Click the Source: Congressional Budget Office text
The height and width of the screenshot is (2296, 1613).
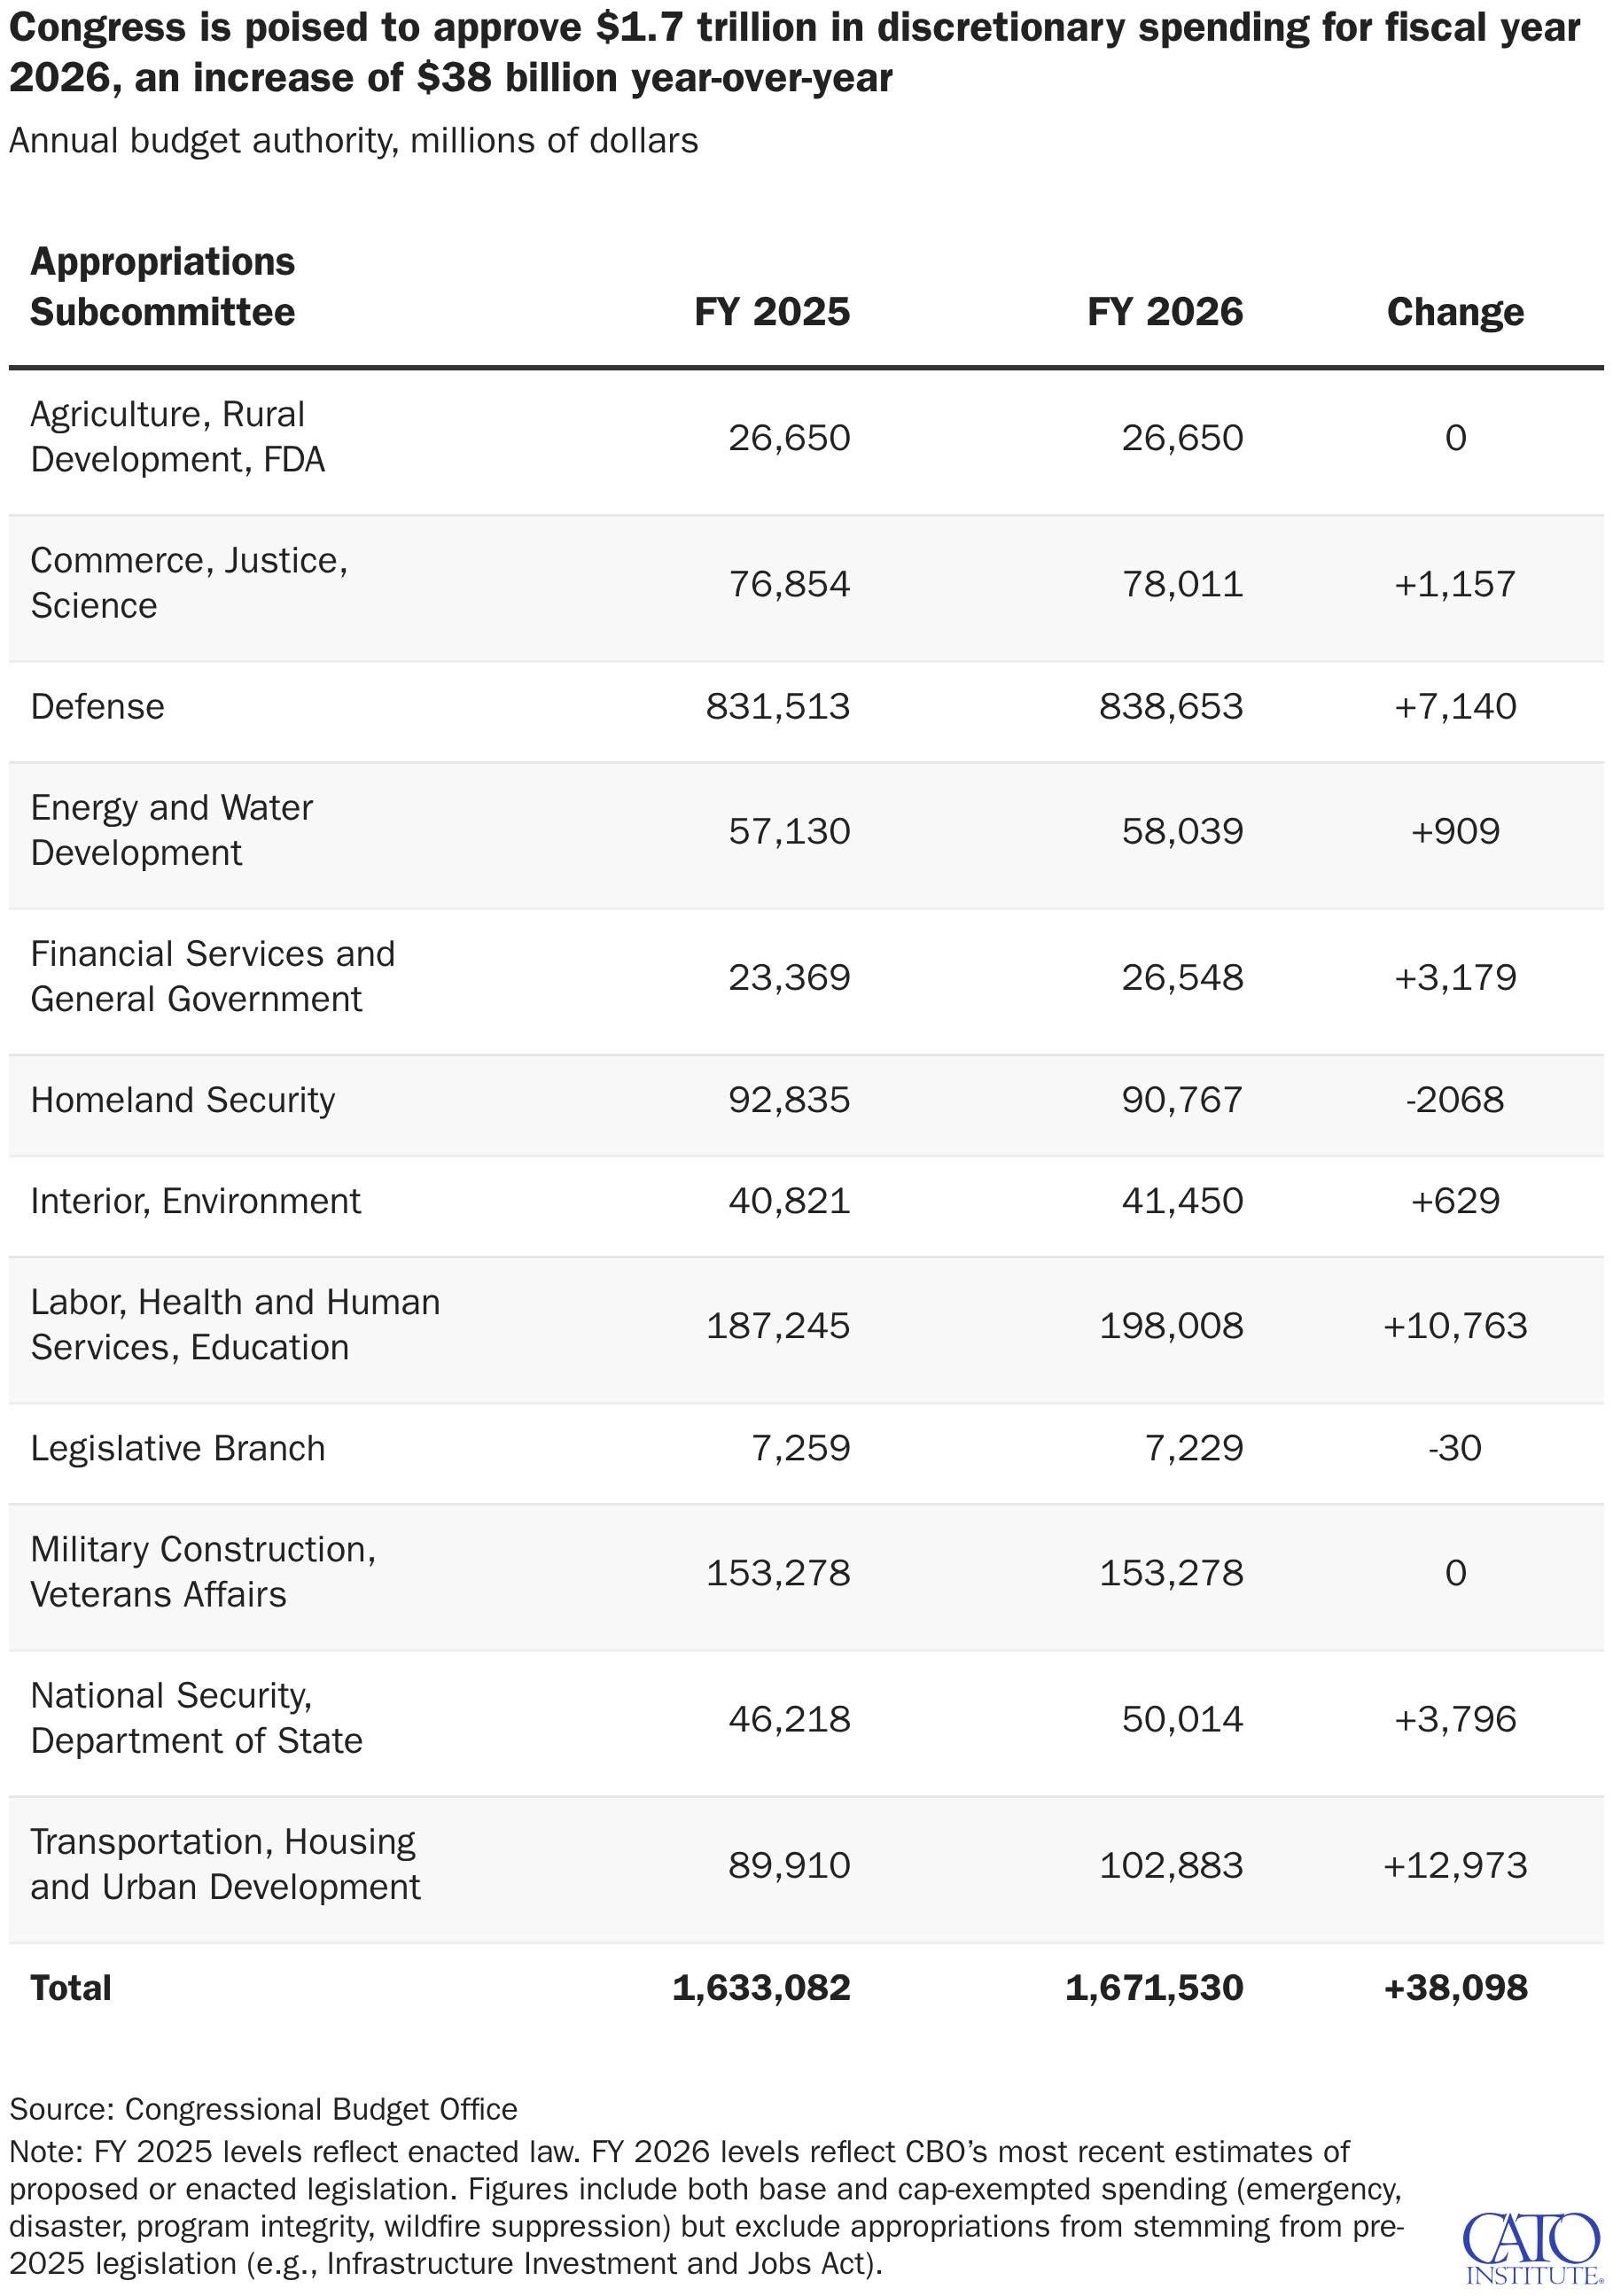click(x=263, y=2109)
